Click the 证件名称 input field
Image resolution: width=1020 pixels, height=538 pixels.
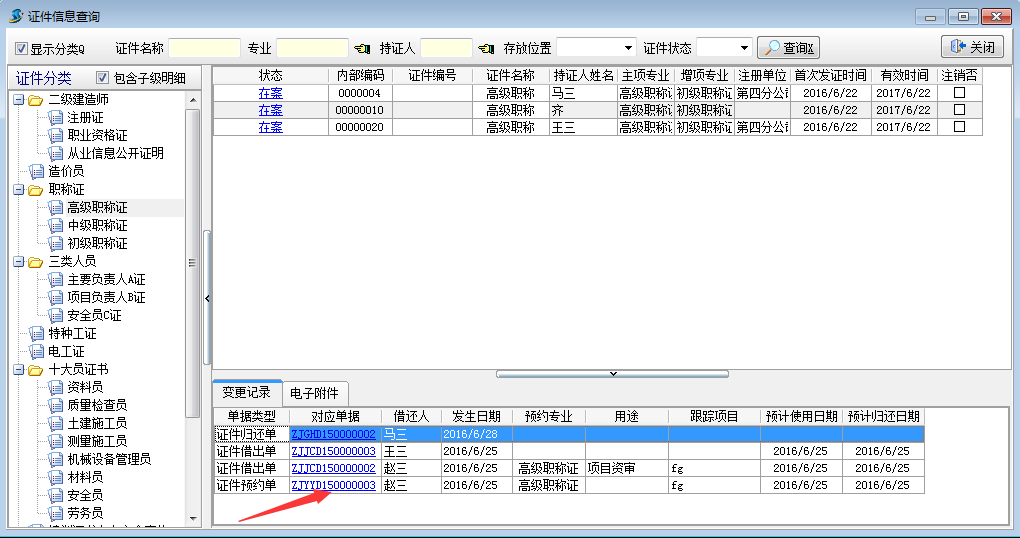[x=204, y=48]
